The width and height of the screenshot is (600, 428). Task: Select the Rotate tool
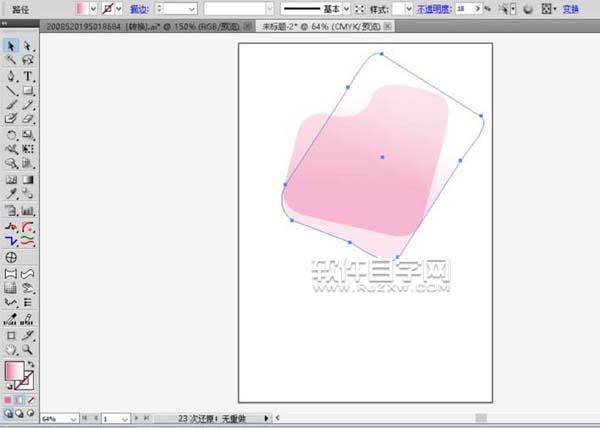click(11, 135)
